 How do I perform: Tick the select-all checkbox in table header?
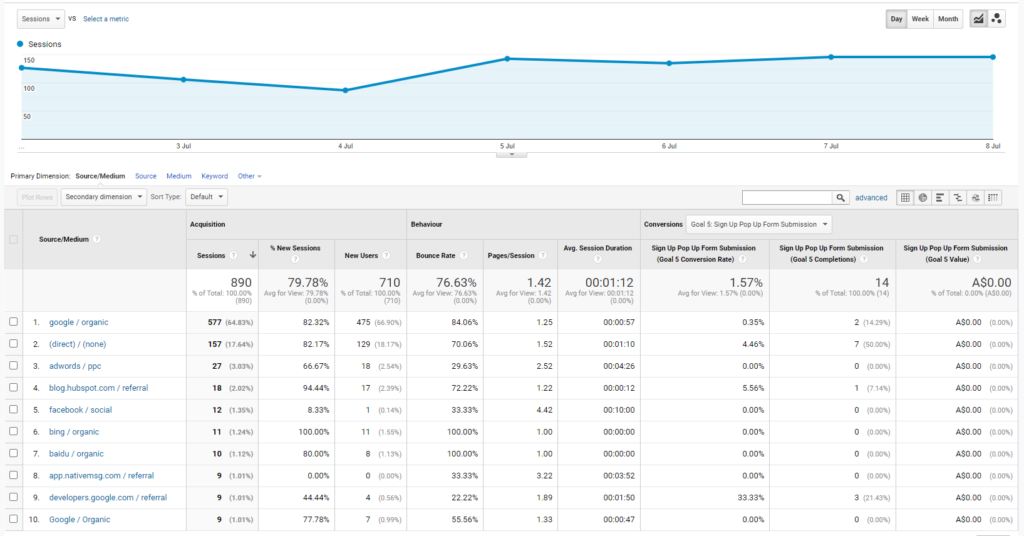pyautogui.click(x=13, y=240)
